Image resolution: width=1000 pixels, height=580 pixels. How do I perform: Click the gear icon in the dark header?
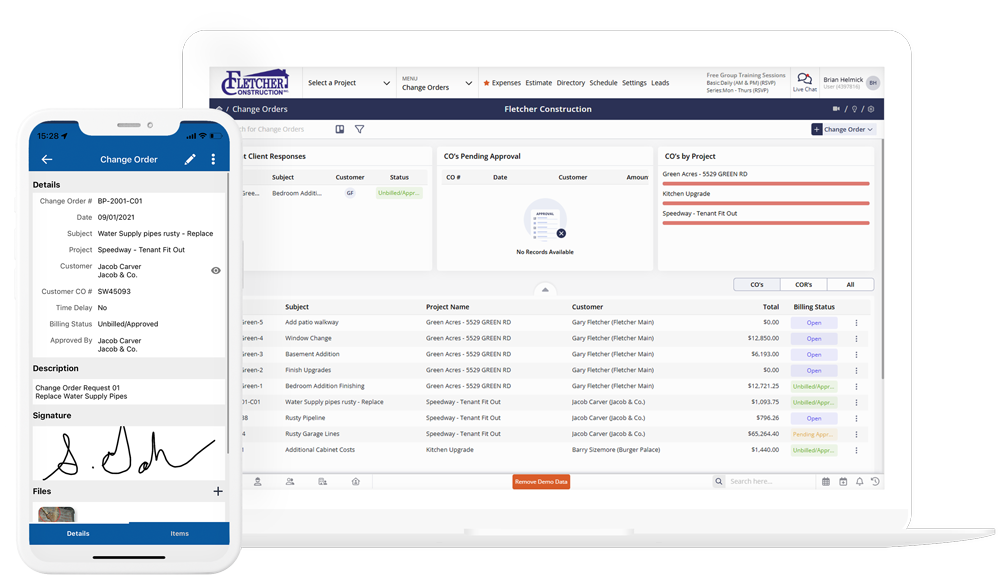tap(871, 109)
